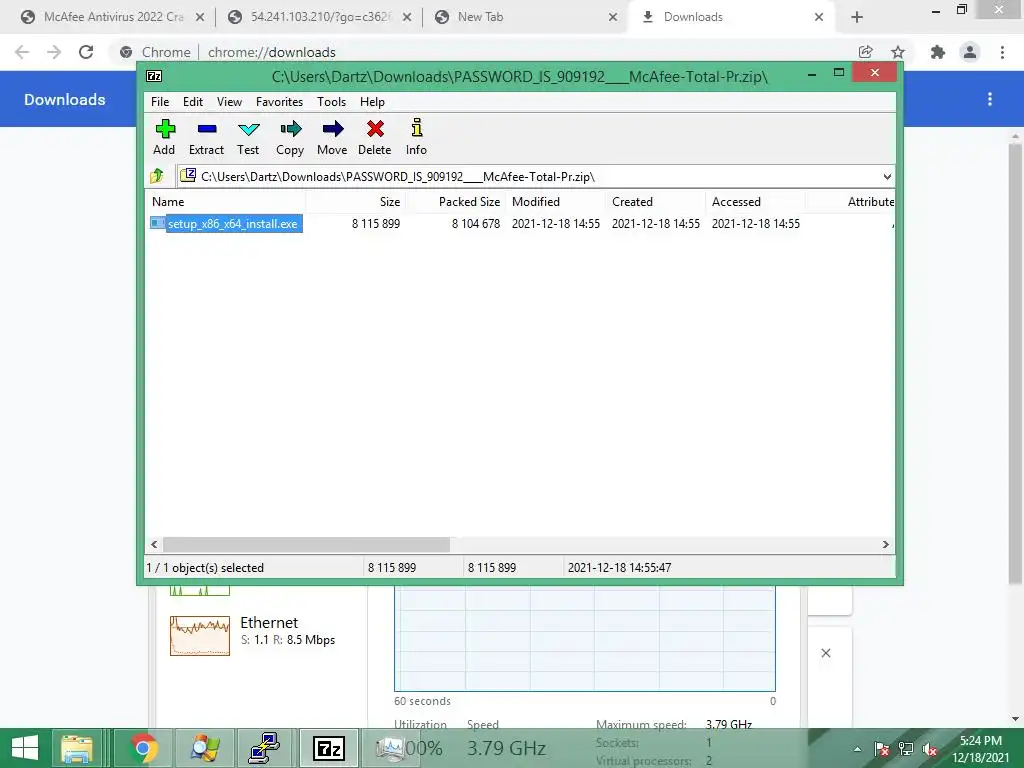Viewport: 1024px width, 768px height.
Task: Open the Edit menu
Action: tap(193, 102)
